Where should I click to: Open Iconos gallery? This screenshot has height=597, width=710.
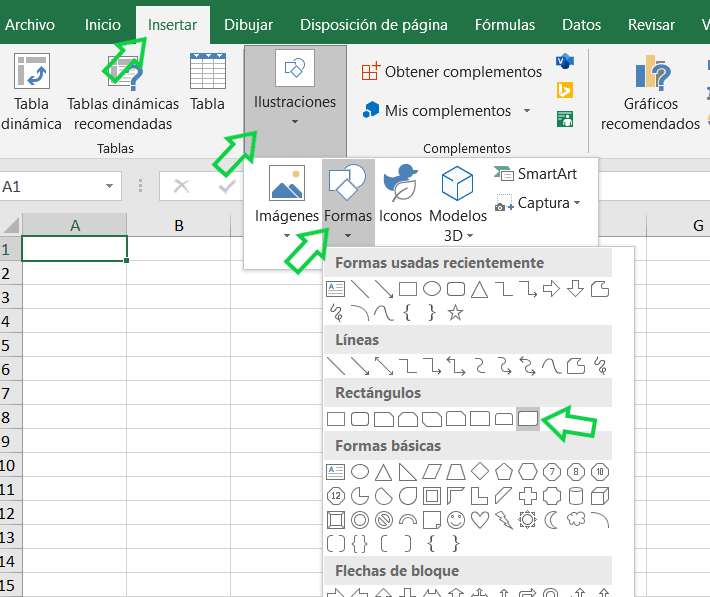(x=400, y=195)
